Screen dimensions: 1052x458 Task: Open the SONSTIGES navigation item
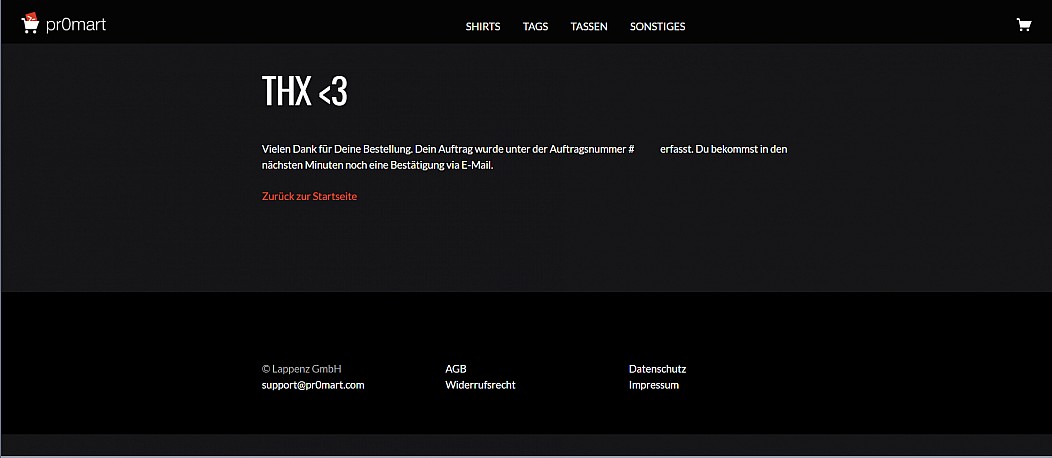(x=658, y=27)
